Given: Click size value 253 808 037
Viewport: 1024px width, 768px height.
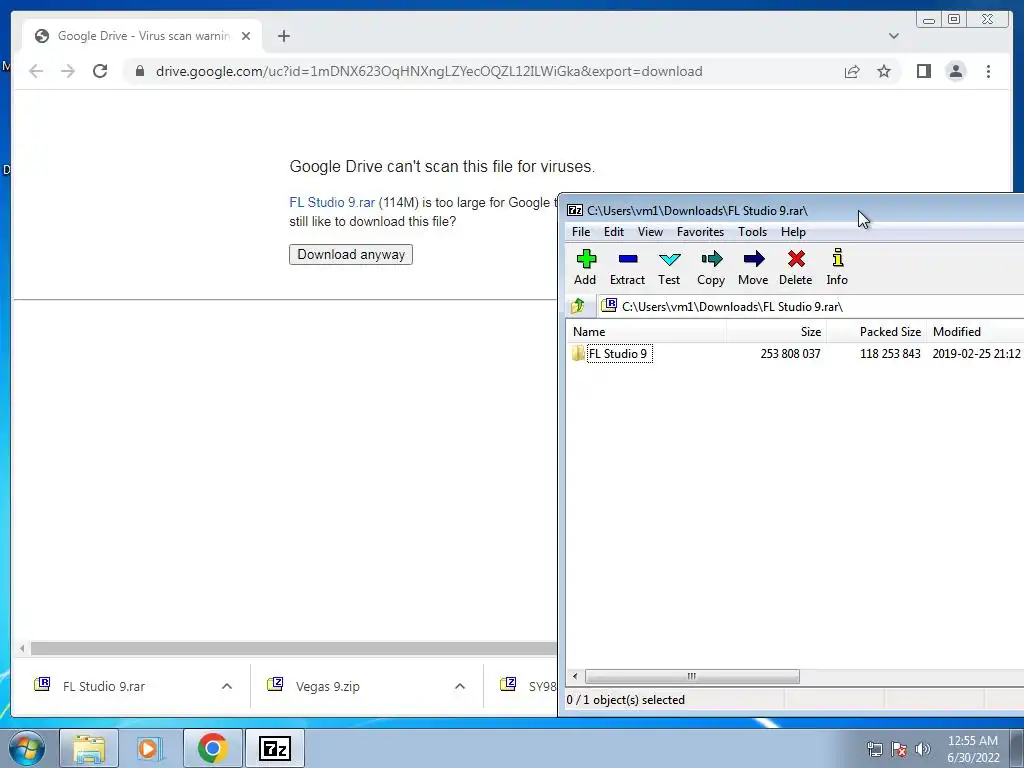Looking at the screenshot, I should click(x=790, y=353).
